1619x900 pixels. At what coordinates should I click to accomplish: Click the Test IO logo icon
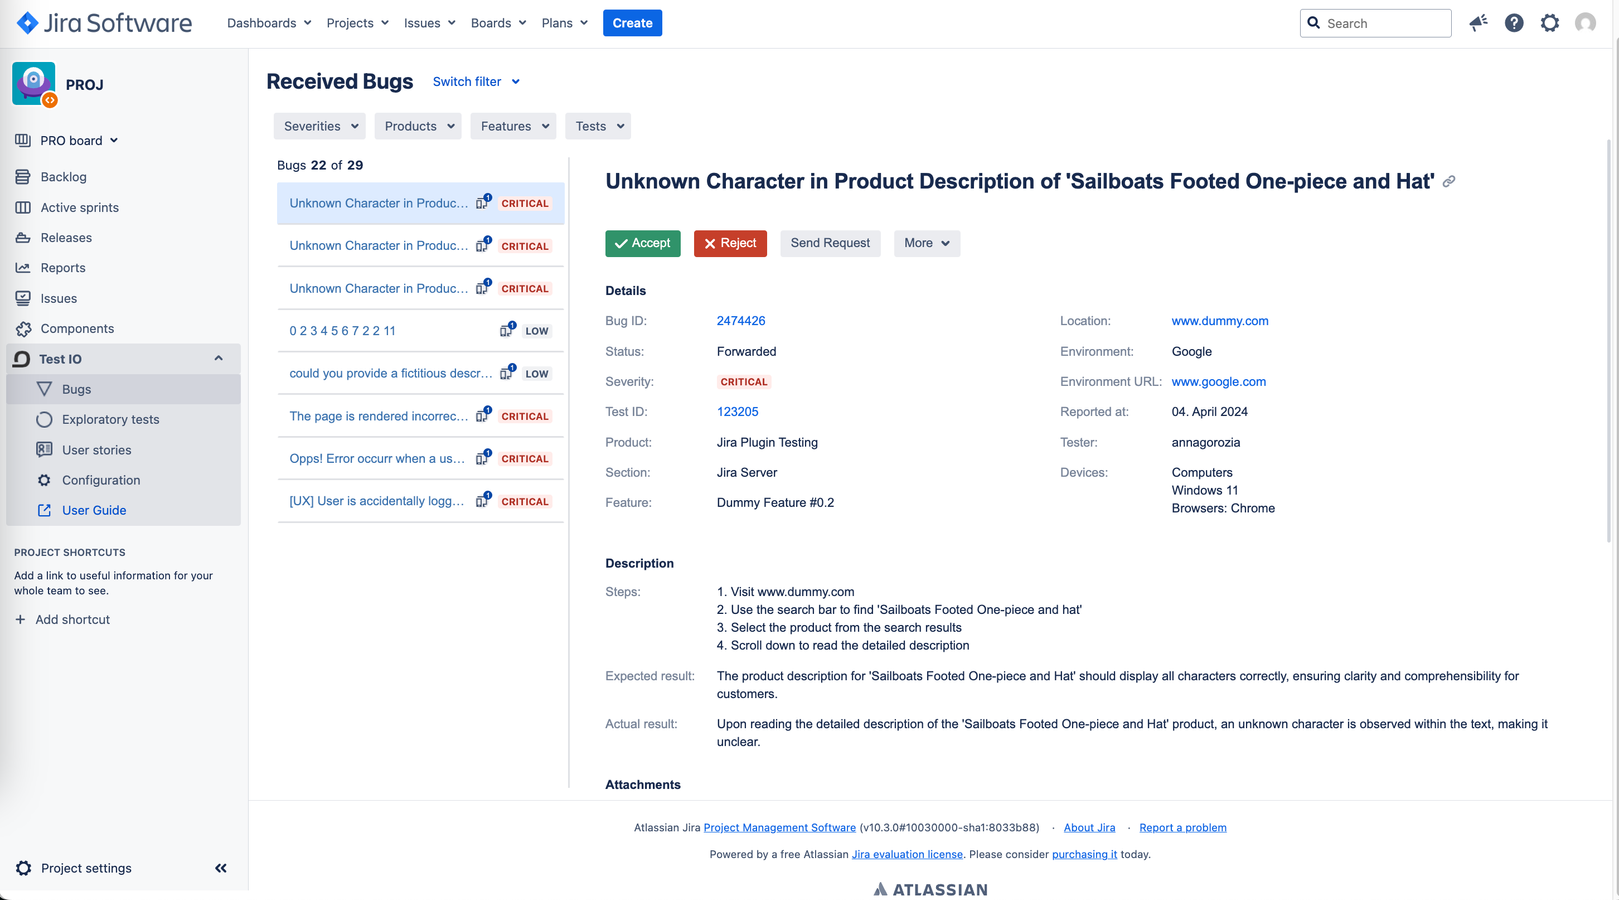tap(21, 359)
